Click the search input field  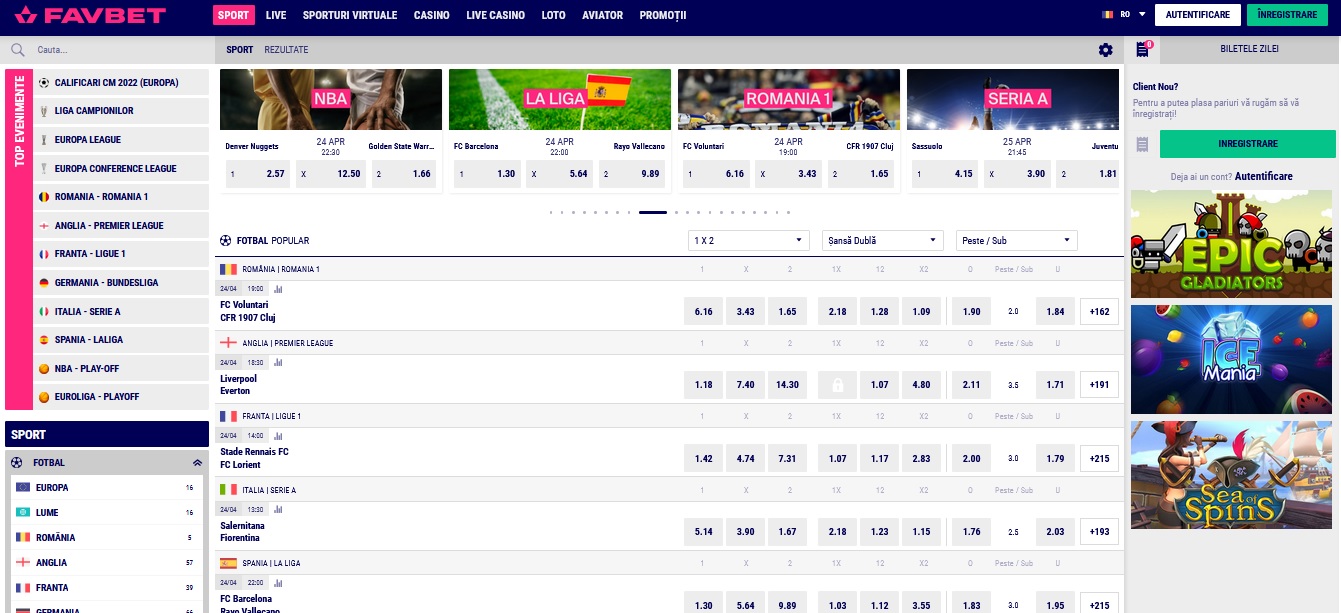pyautogui.click(x=120, y=50)
